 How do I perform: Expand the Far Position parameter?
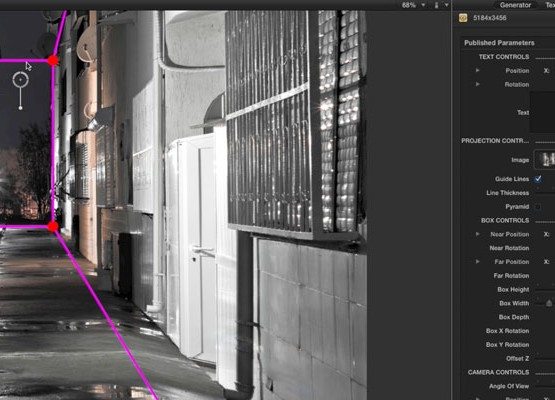477,262
